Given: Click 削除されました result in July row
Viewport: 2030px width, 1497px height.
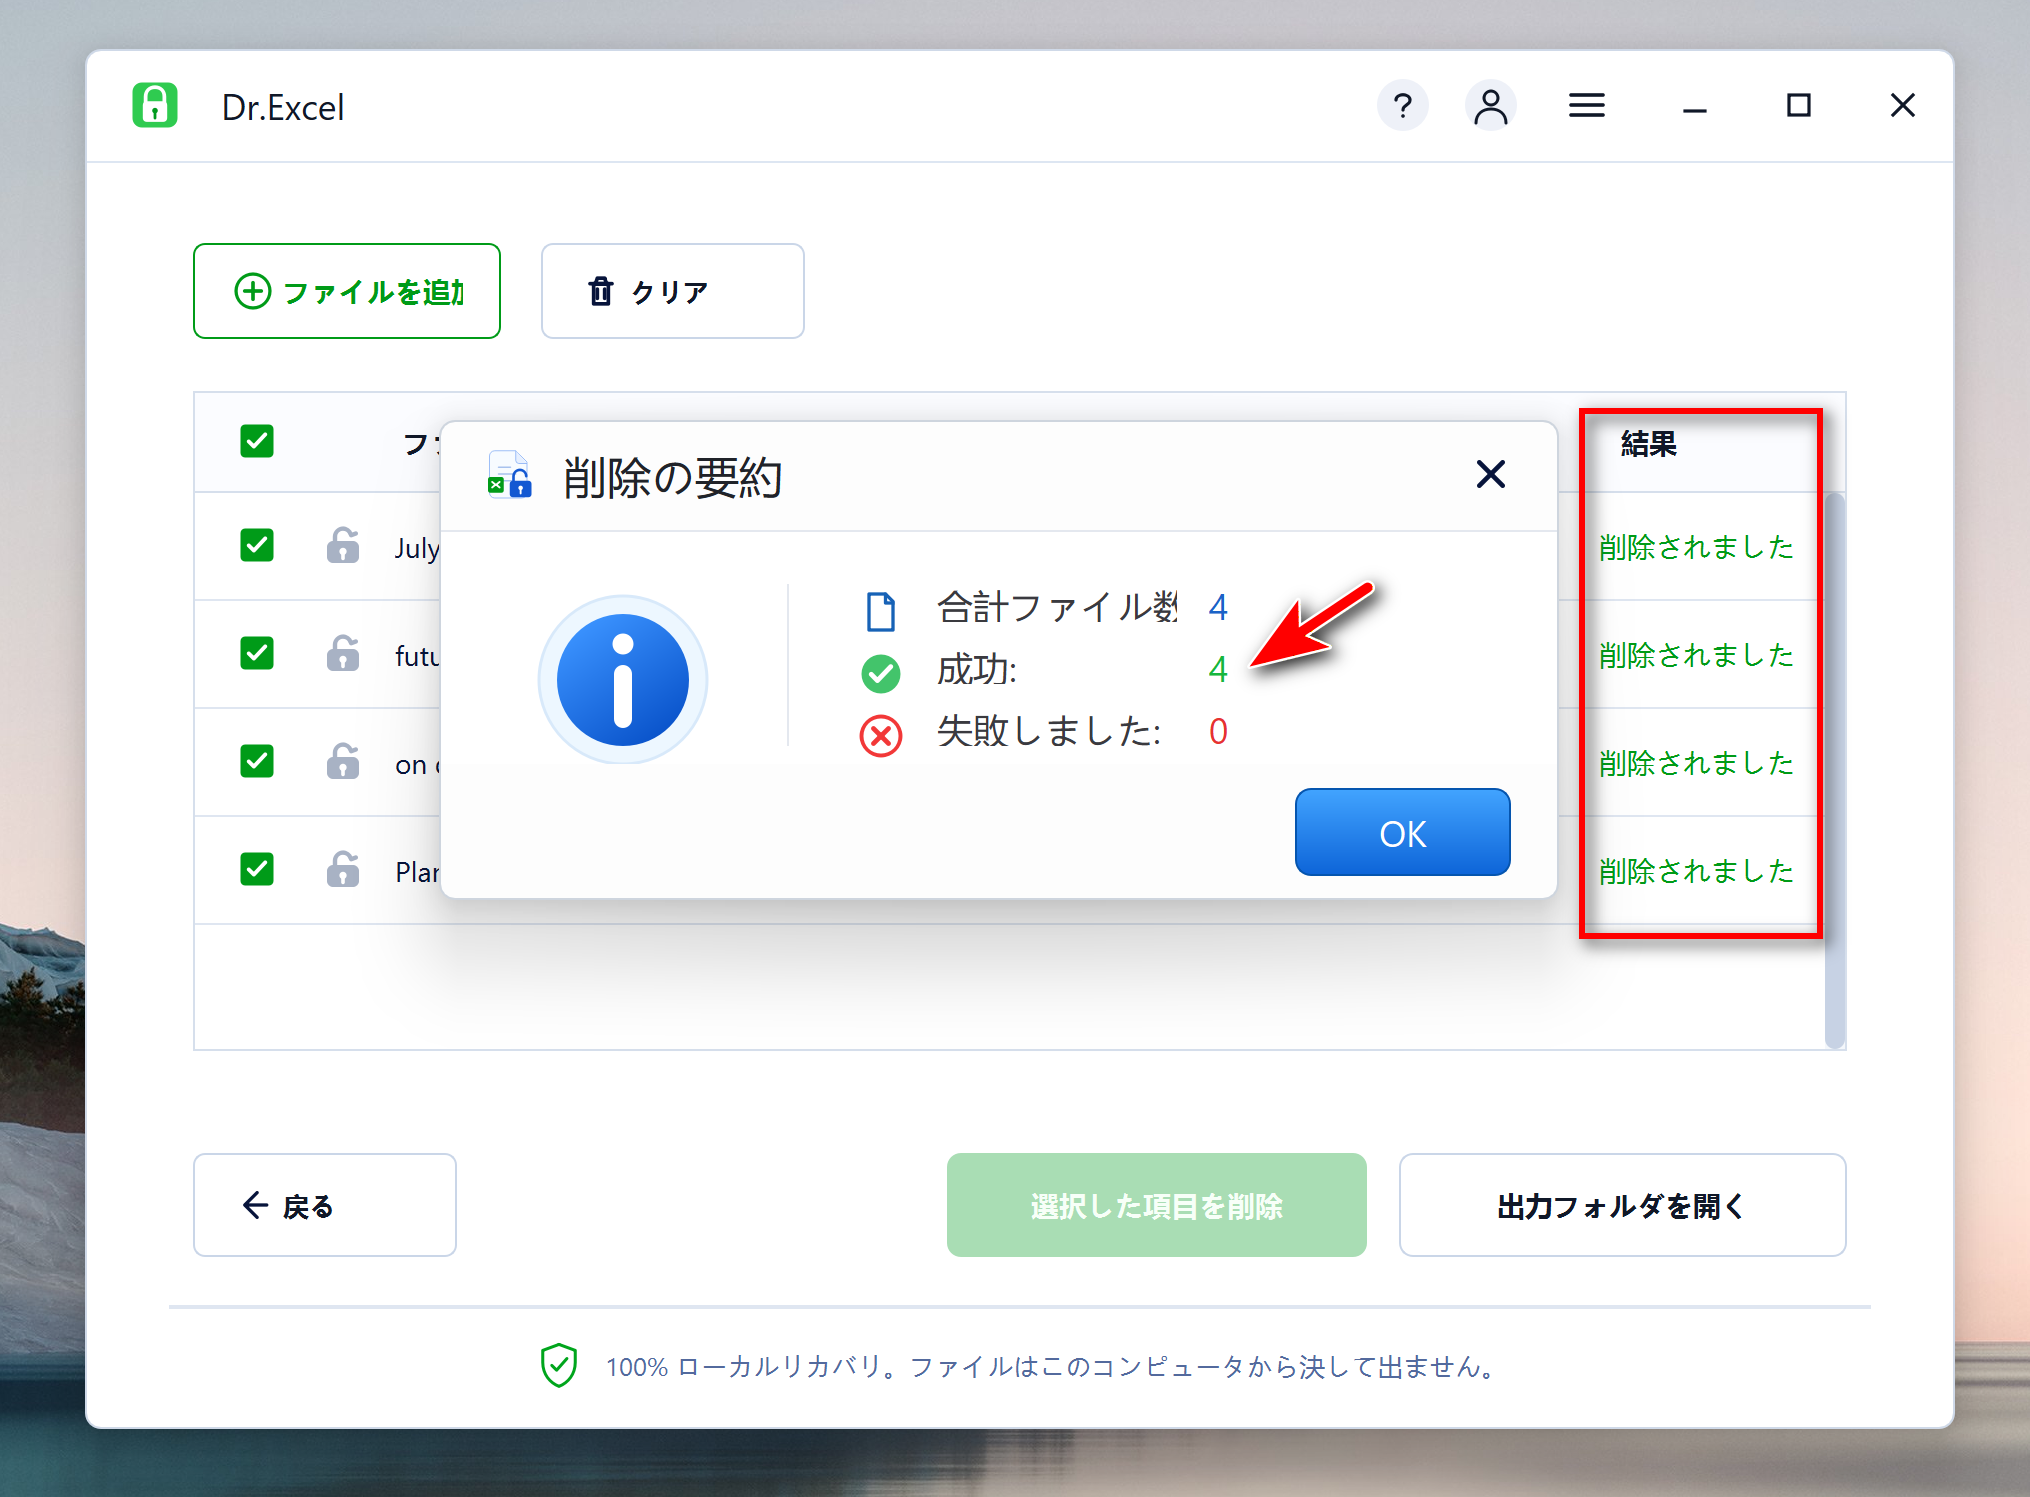Looking at the screenshot, I should 1696,547.
